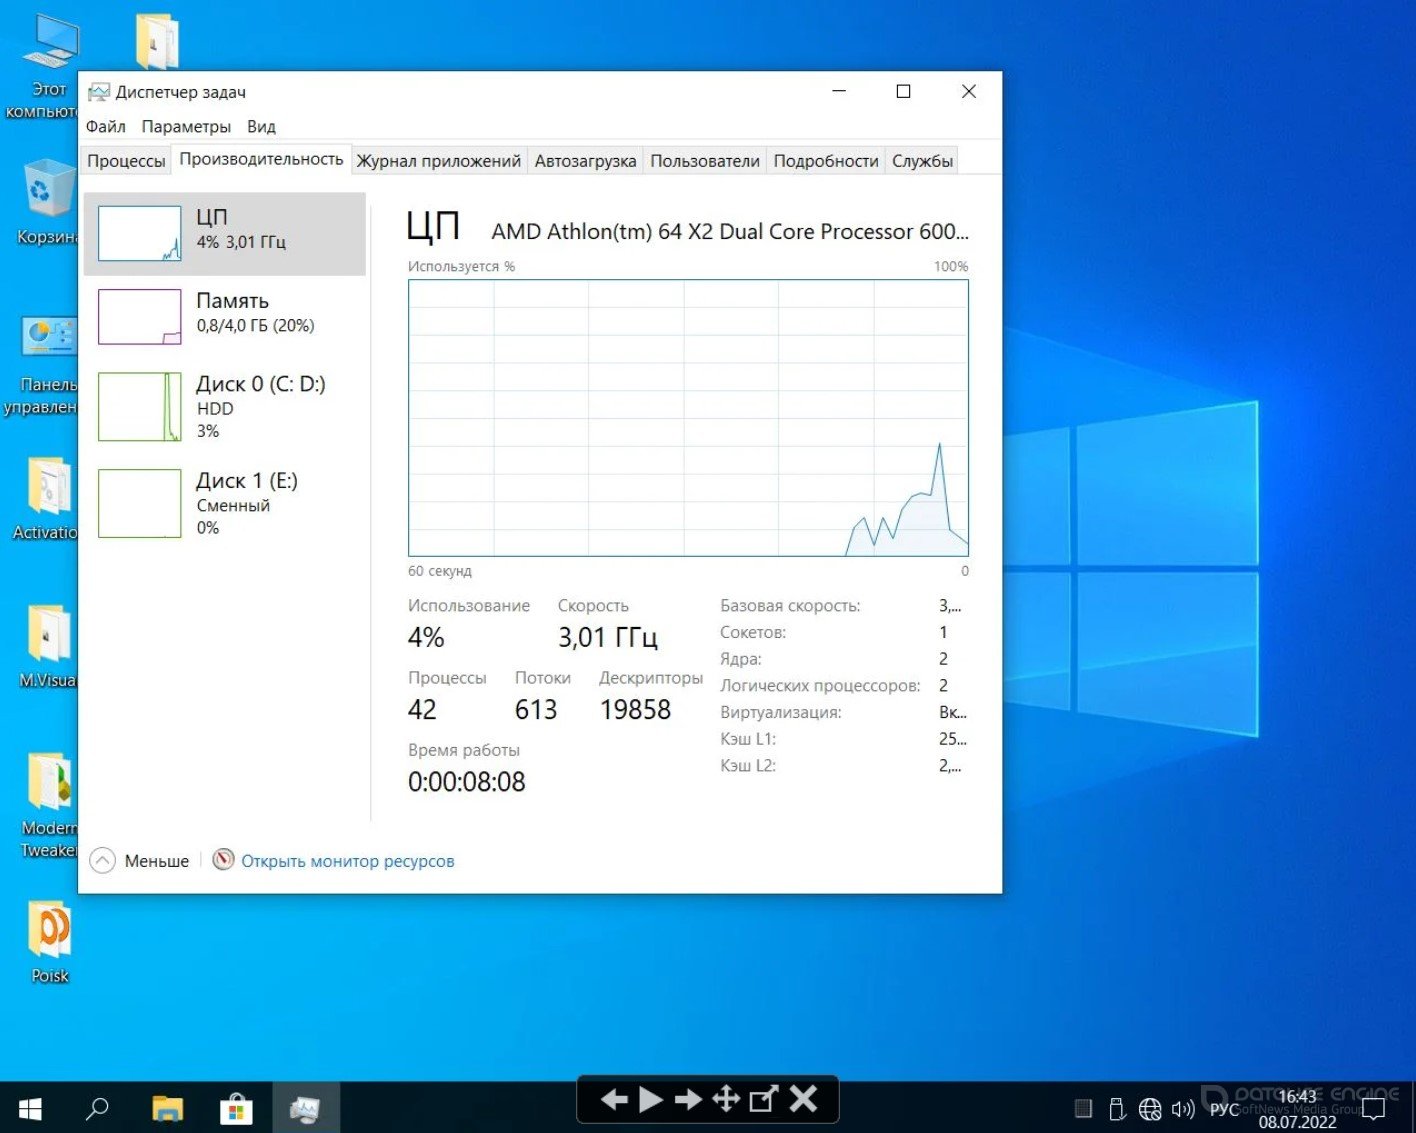
Task: Close the Task Manager window
Action: tap(968, 91)
